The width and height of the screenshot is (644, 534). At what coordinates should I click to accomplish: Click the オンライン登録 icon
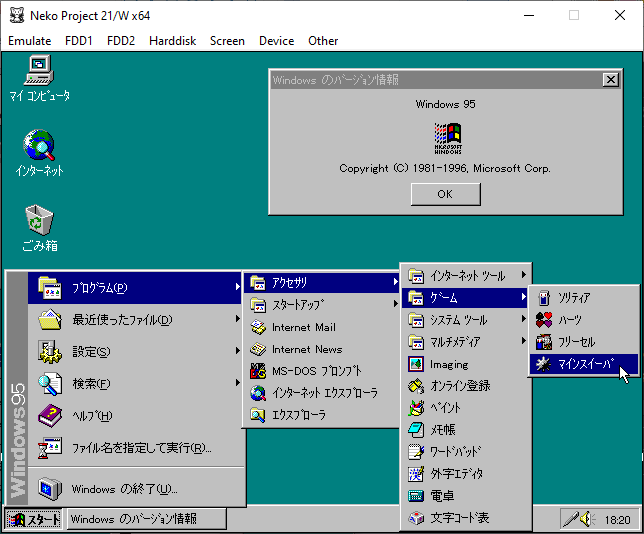(416, 386)
